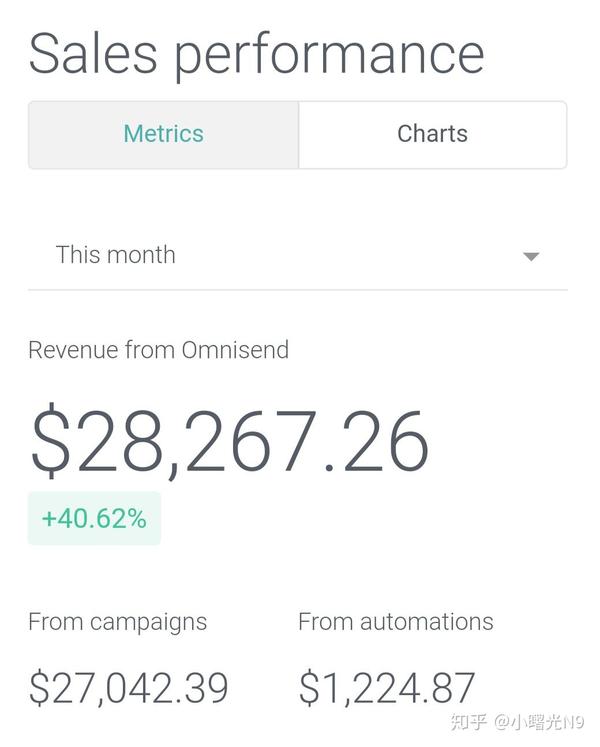The height and width of the screenshot is (747, 600).
Task: Click the dollar sign of total revenue
Action: (51, 441)
